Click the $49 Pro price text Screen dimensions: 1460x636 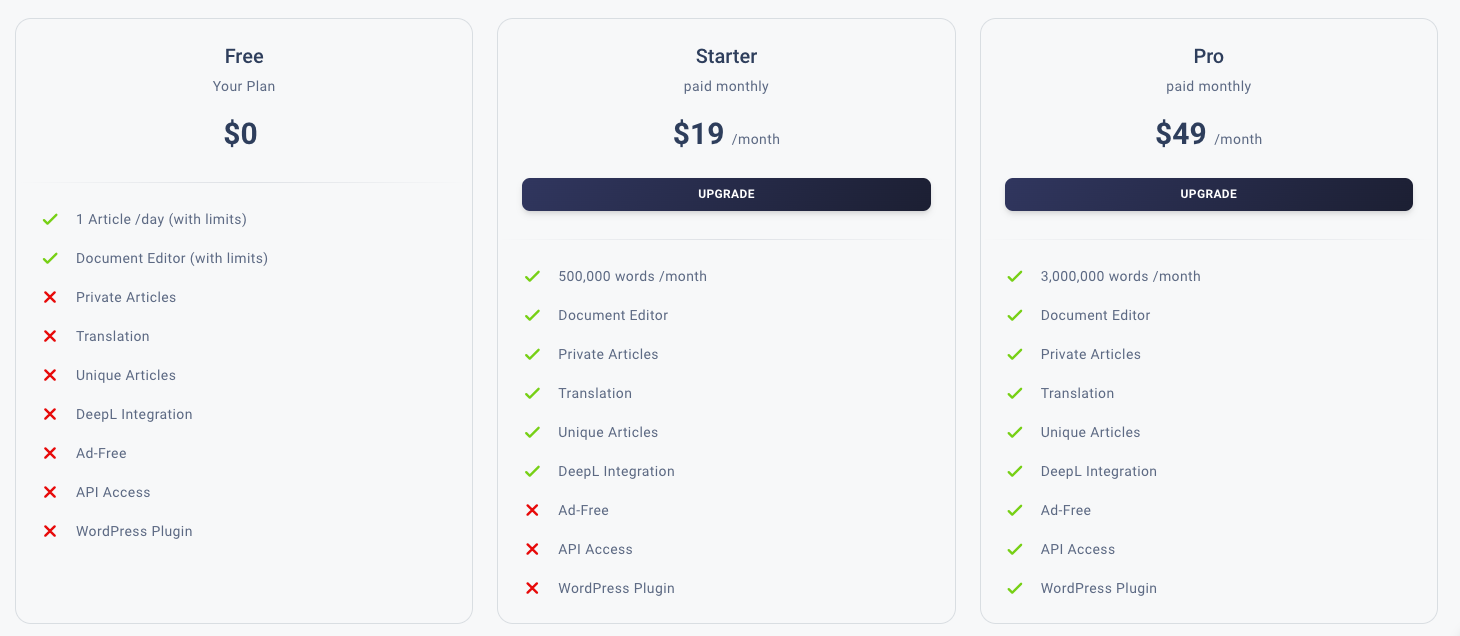1181,134
